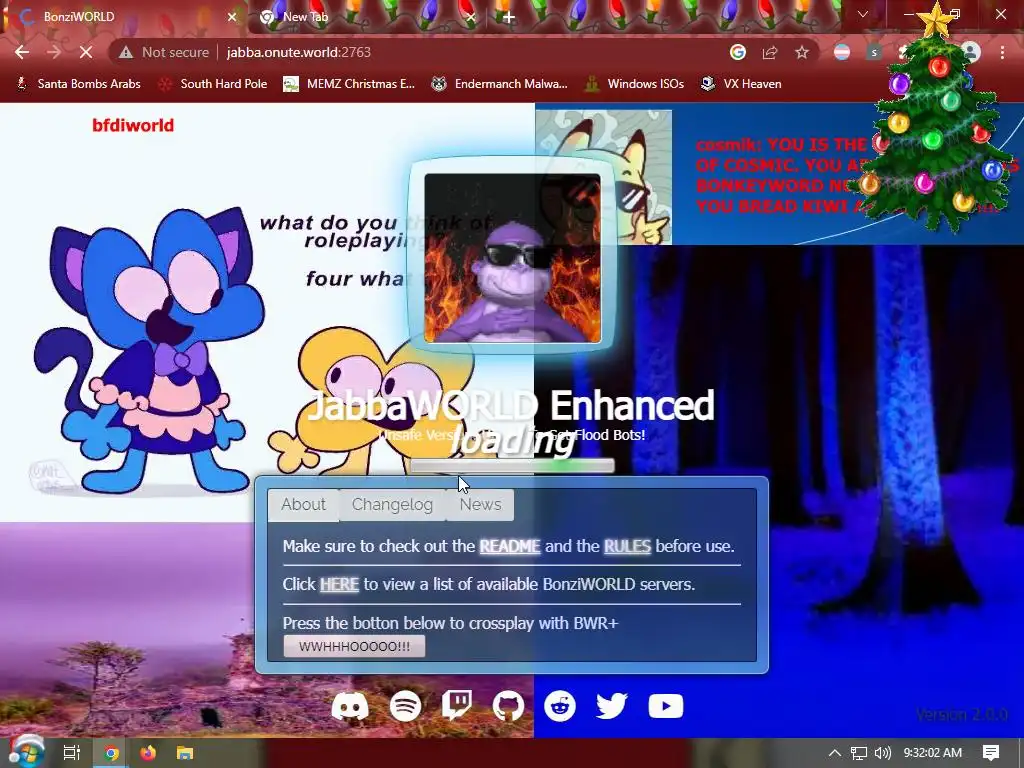Open Windows ISOs bookmark
The width and height of the screenshot is (1024, 768).
click(x=635, y=84)
